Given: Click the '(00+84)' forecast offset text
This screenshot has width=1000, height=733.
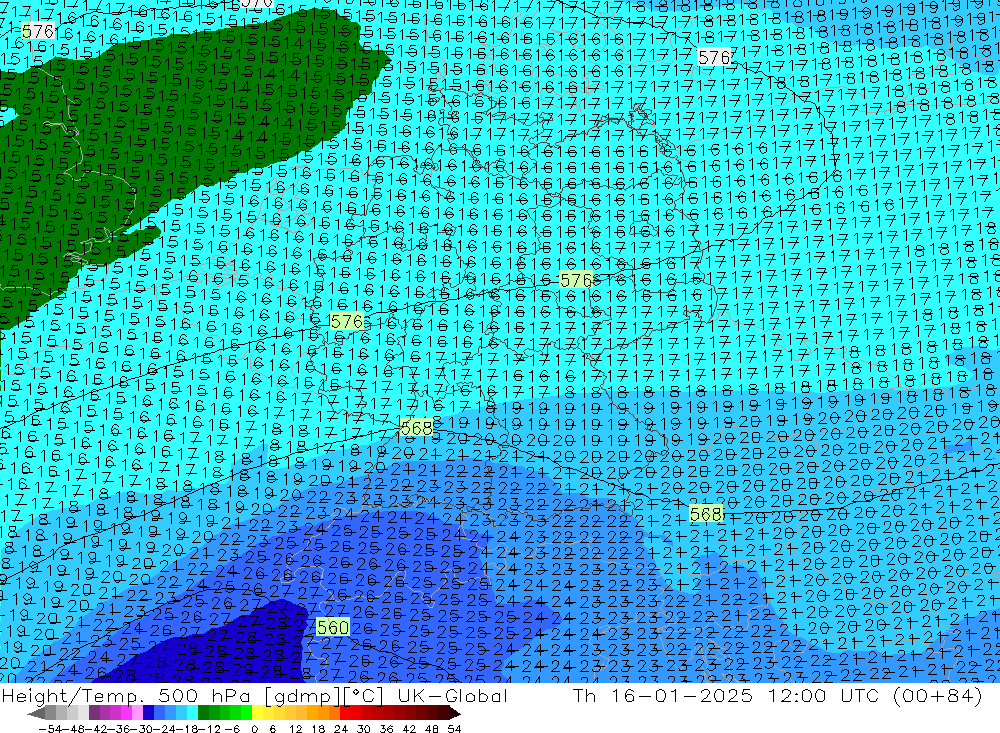Looking at the screenshot, I should [938, 695].
